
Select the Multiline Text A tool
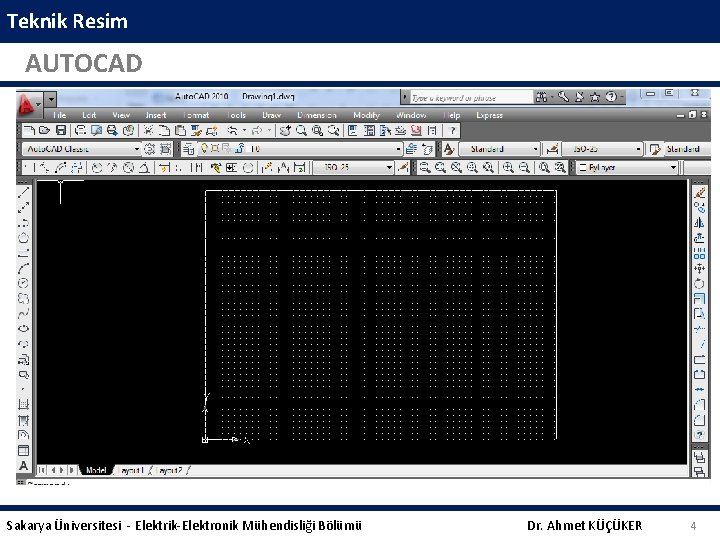tap(23, 465)
